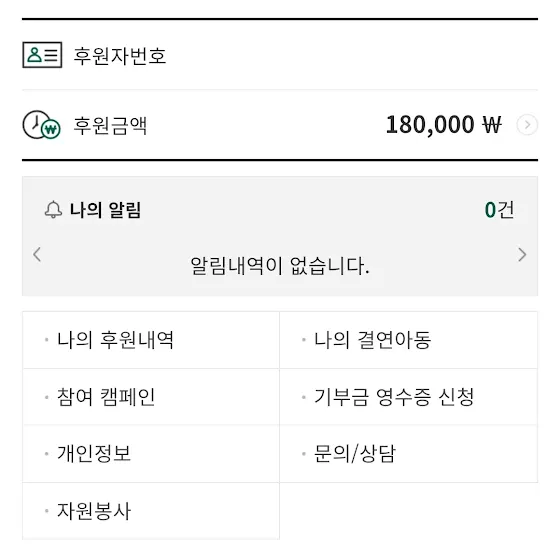Select 기부금 영수증 신청
This screenshot has width=560, height=560.
(409, 397)
